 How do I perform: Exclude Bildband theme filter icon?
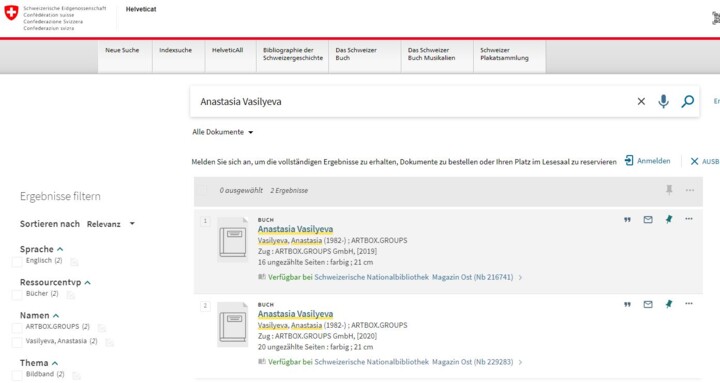click(x=76, y=376)
